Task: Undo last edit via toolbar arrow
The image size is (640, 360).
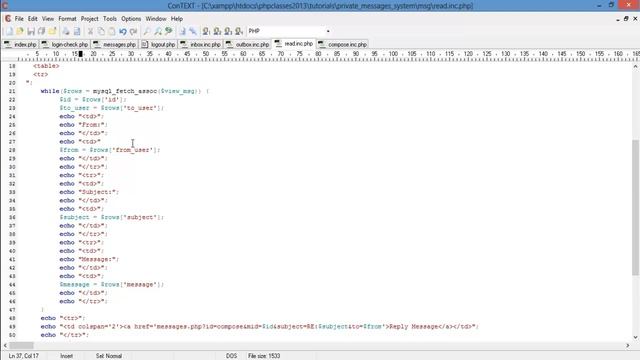Action: (122, 31)
